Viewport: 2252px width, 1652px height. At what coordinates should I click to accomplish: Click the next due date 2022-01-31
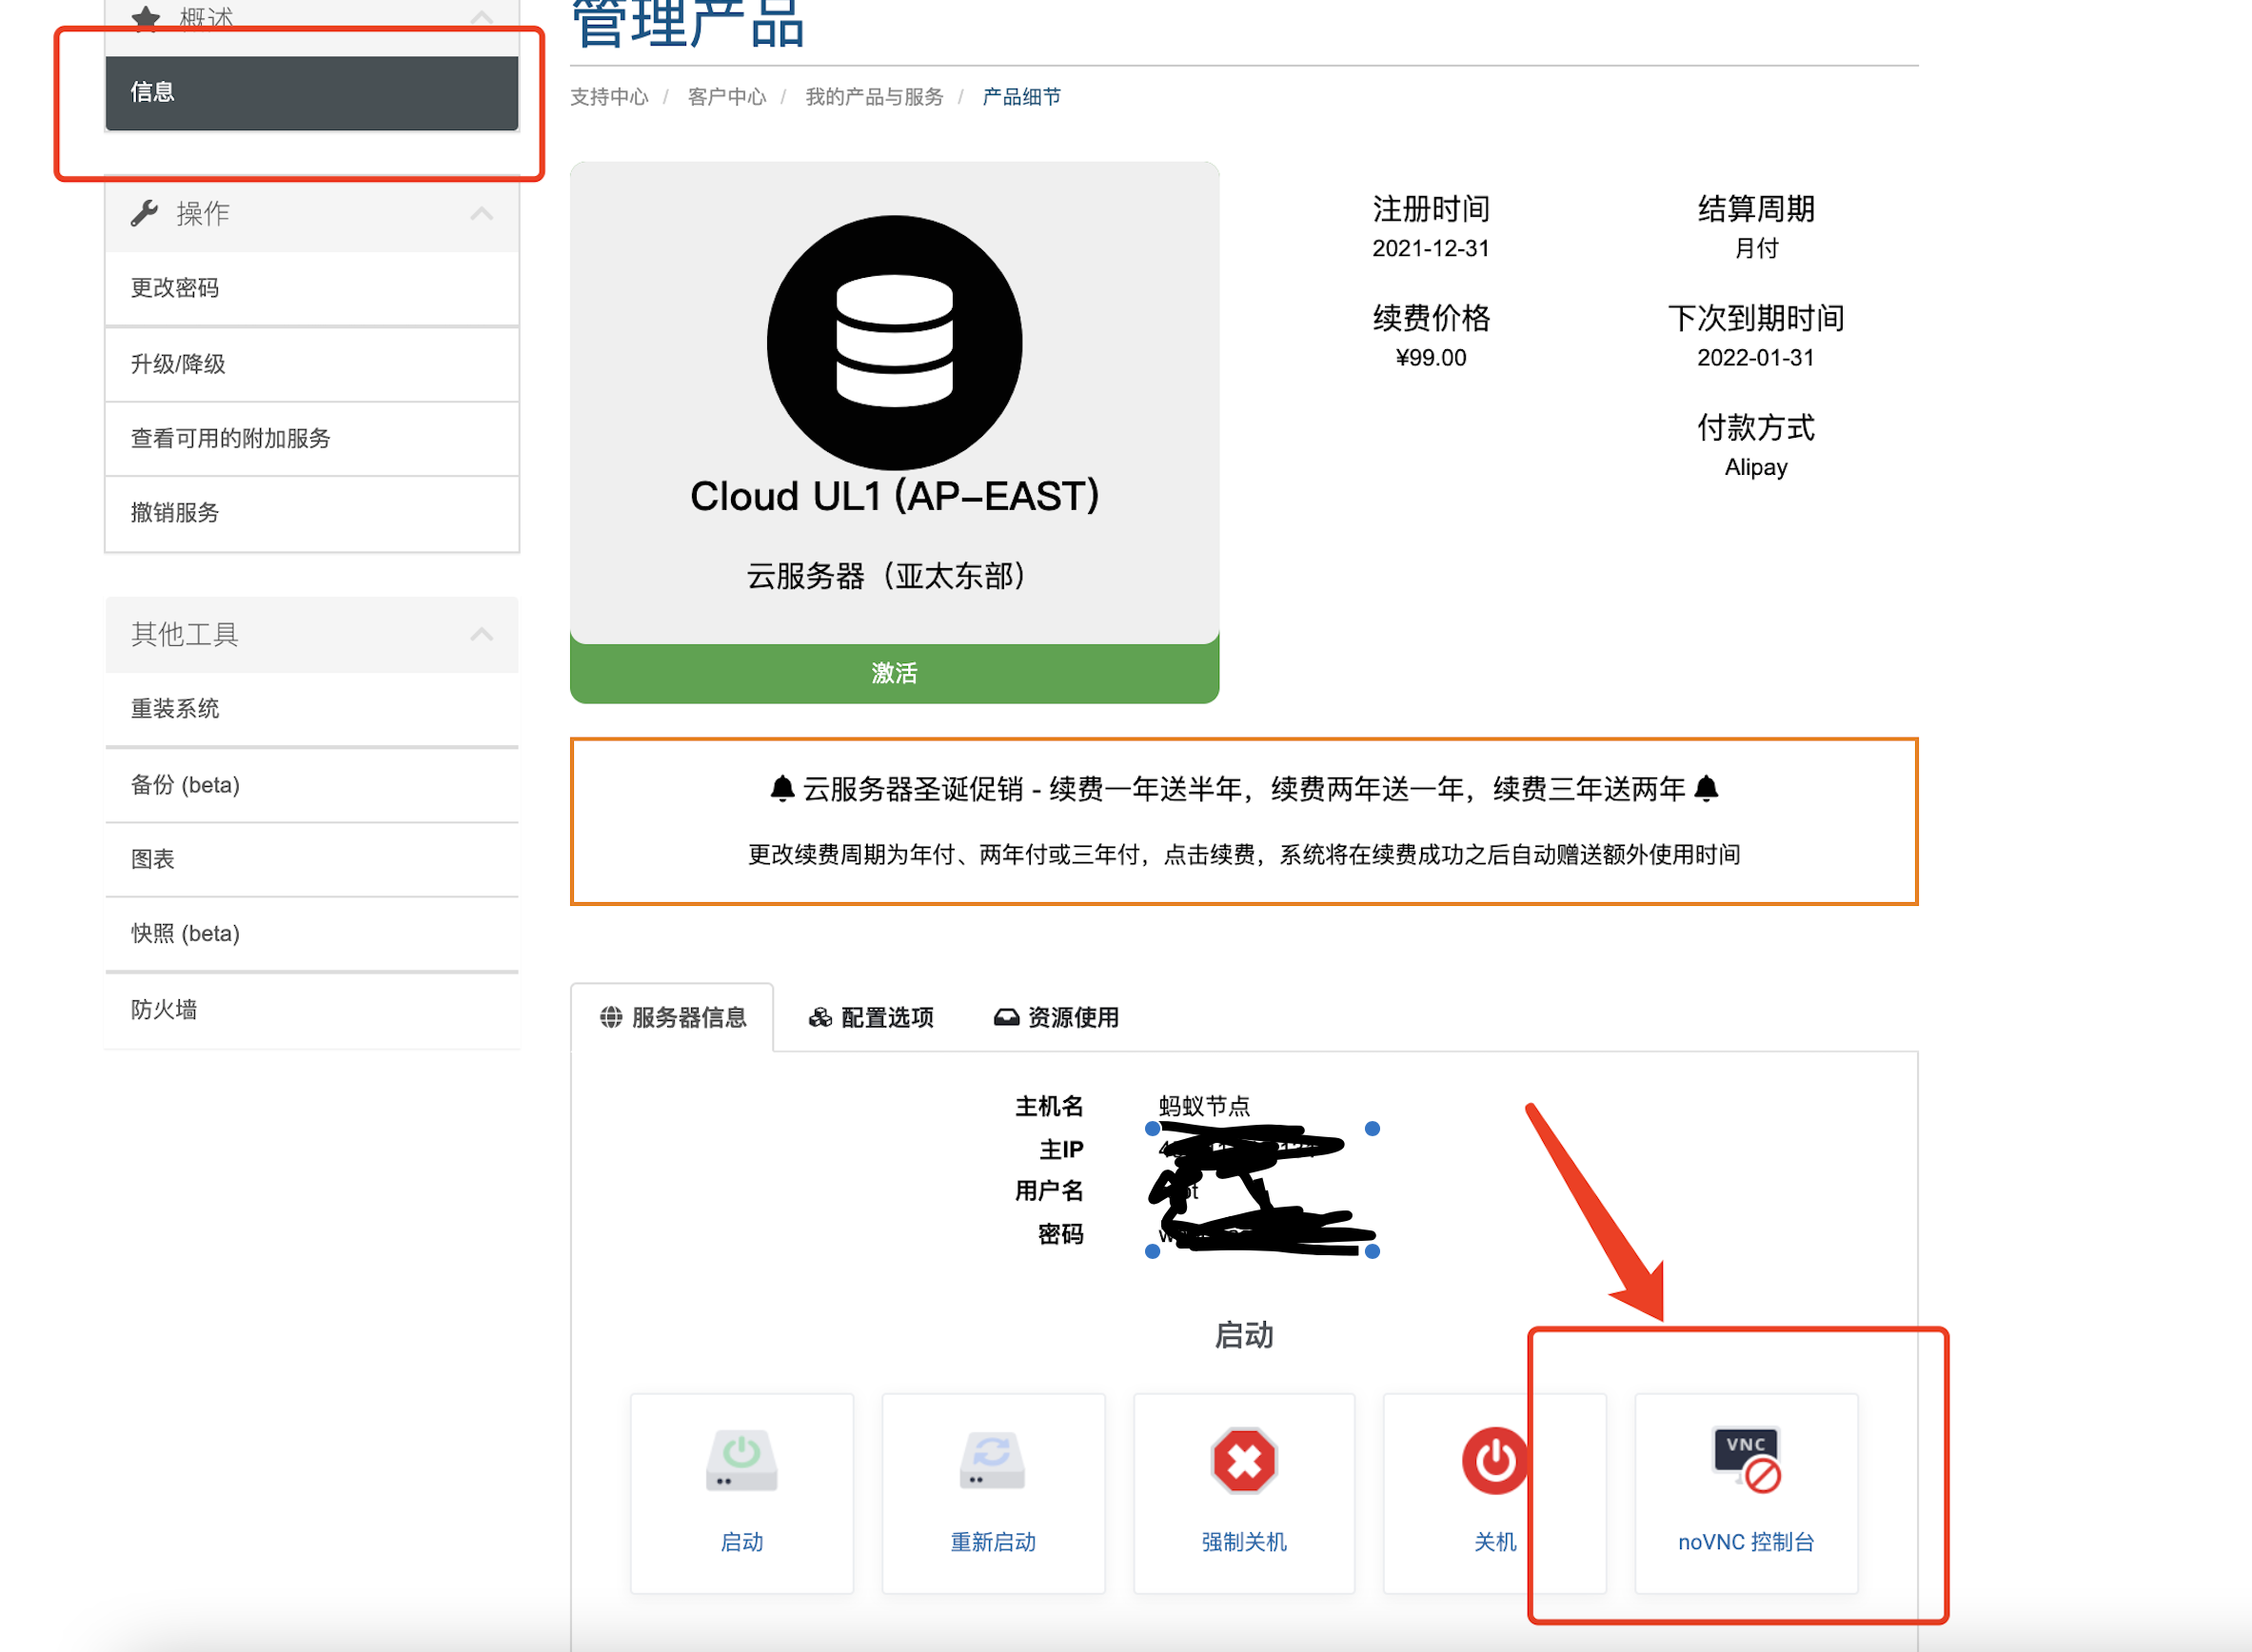pyautogui.click(x=1755, y=358)
